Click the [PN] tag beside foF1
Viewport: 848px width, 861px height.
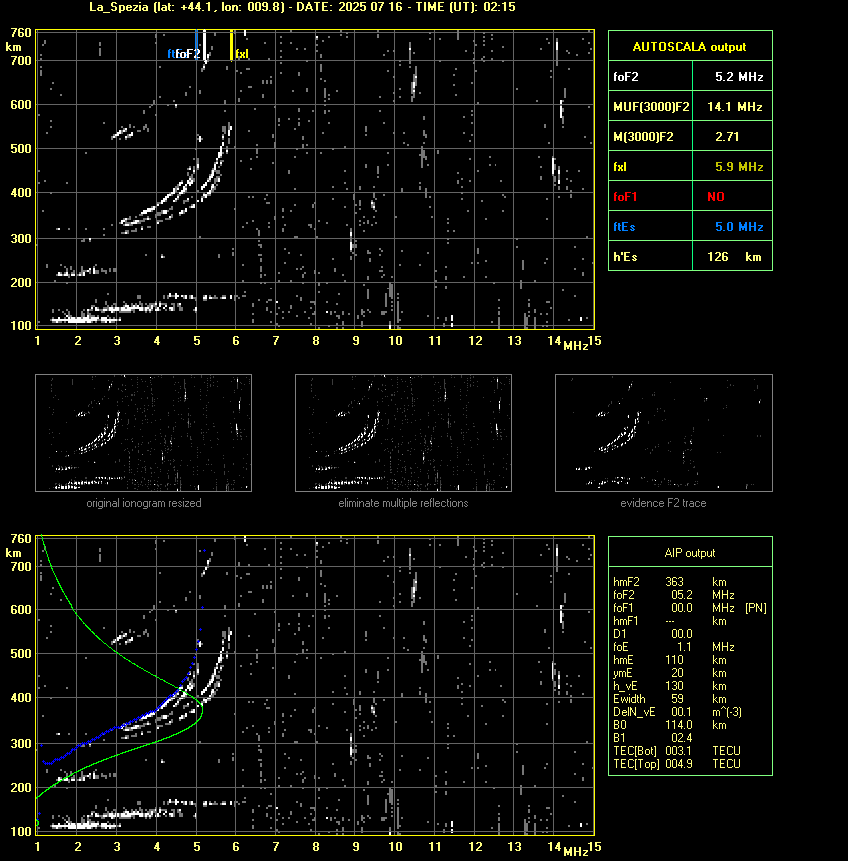click(756, 608)
